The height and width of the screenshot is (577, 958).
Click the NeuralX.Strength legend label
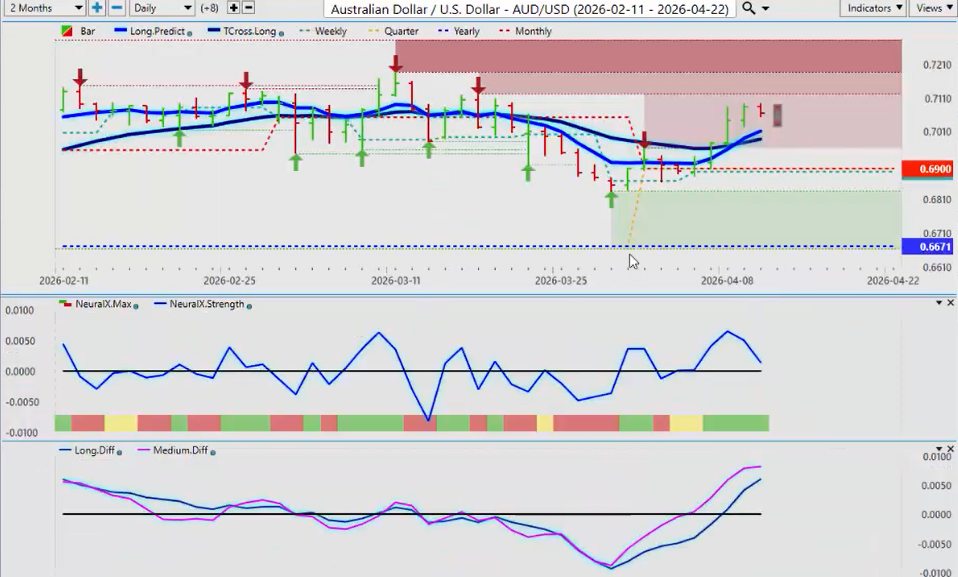[x=204, y=304]
